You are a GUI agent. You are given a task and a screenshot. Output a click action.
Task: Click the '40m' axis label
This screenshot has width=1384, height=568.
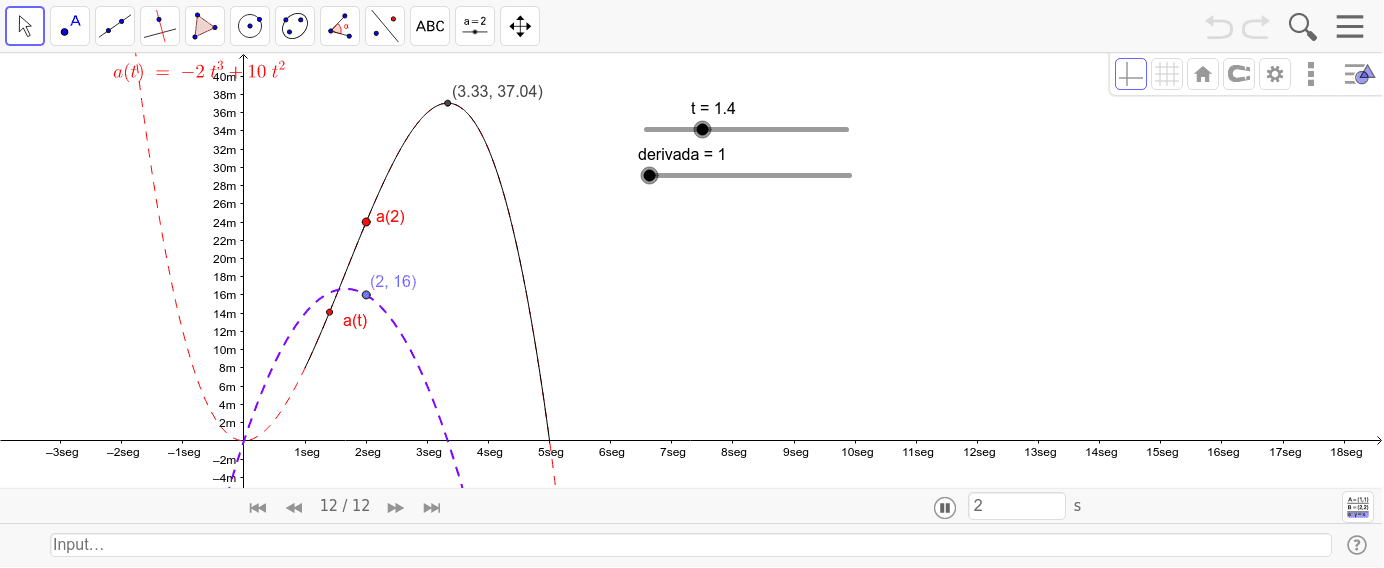pyautogui.click(x=225, y=76)
